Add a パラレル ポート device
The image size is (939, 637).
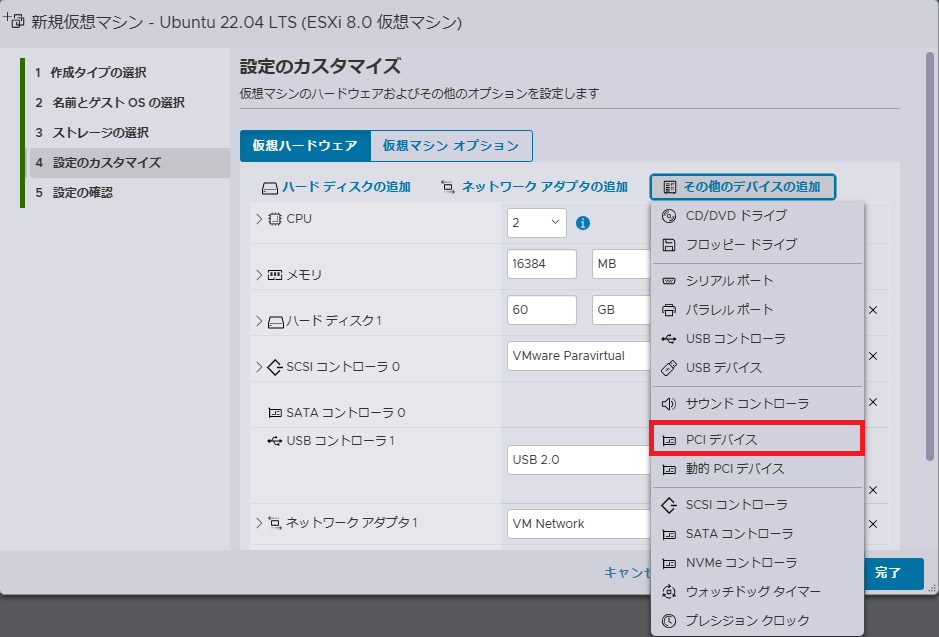tap(757, 310)
